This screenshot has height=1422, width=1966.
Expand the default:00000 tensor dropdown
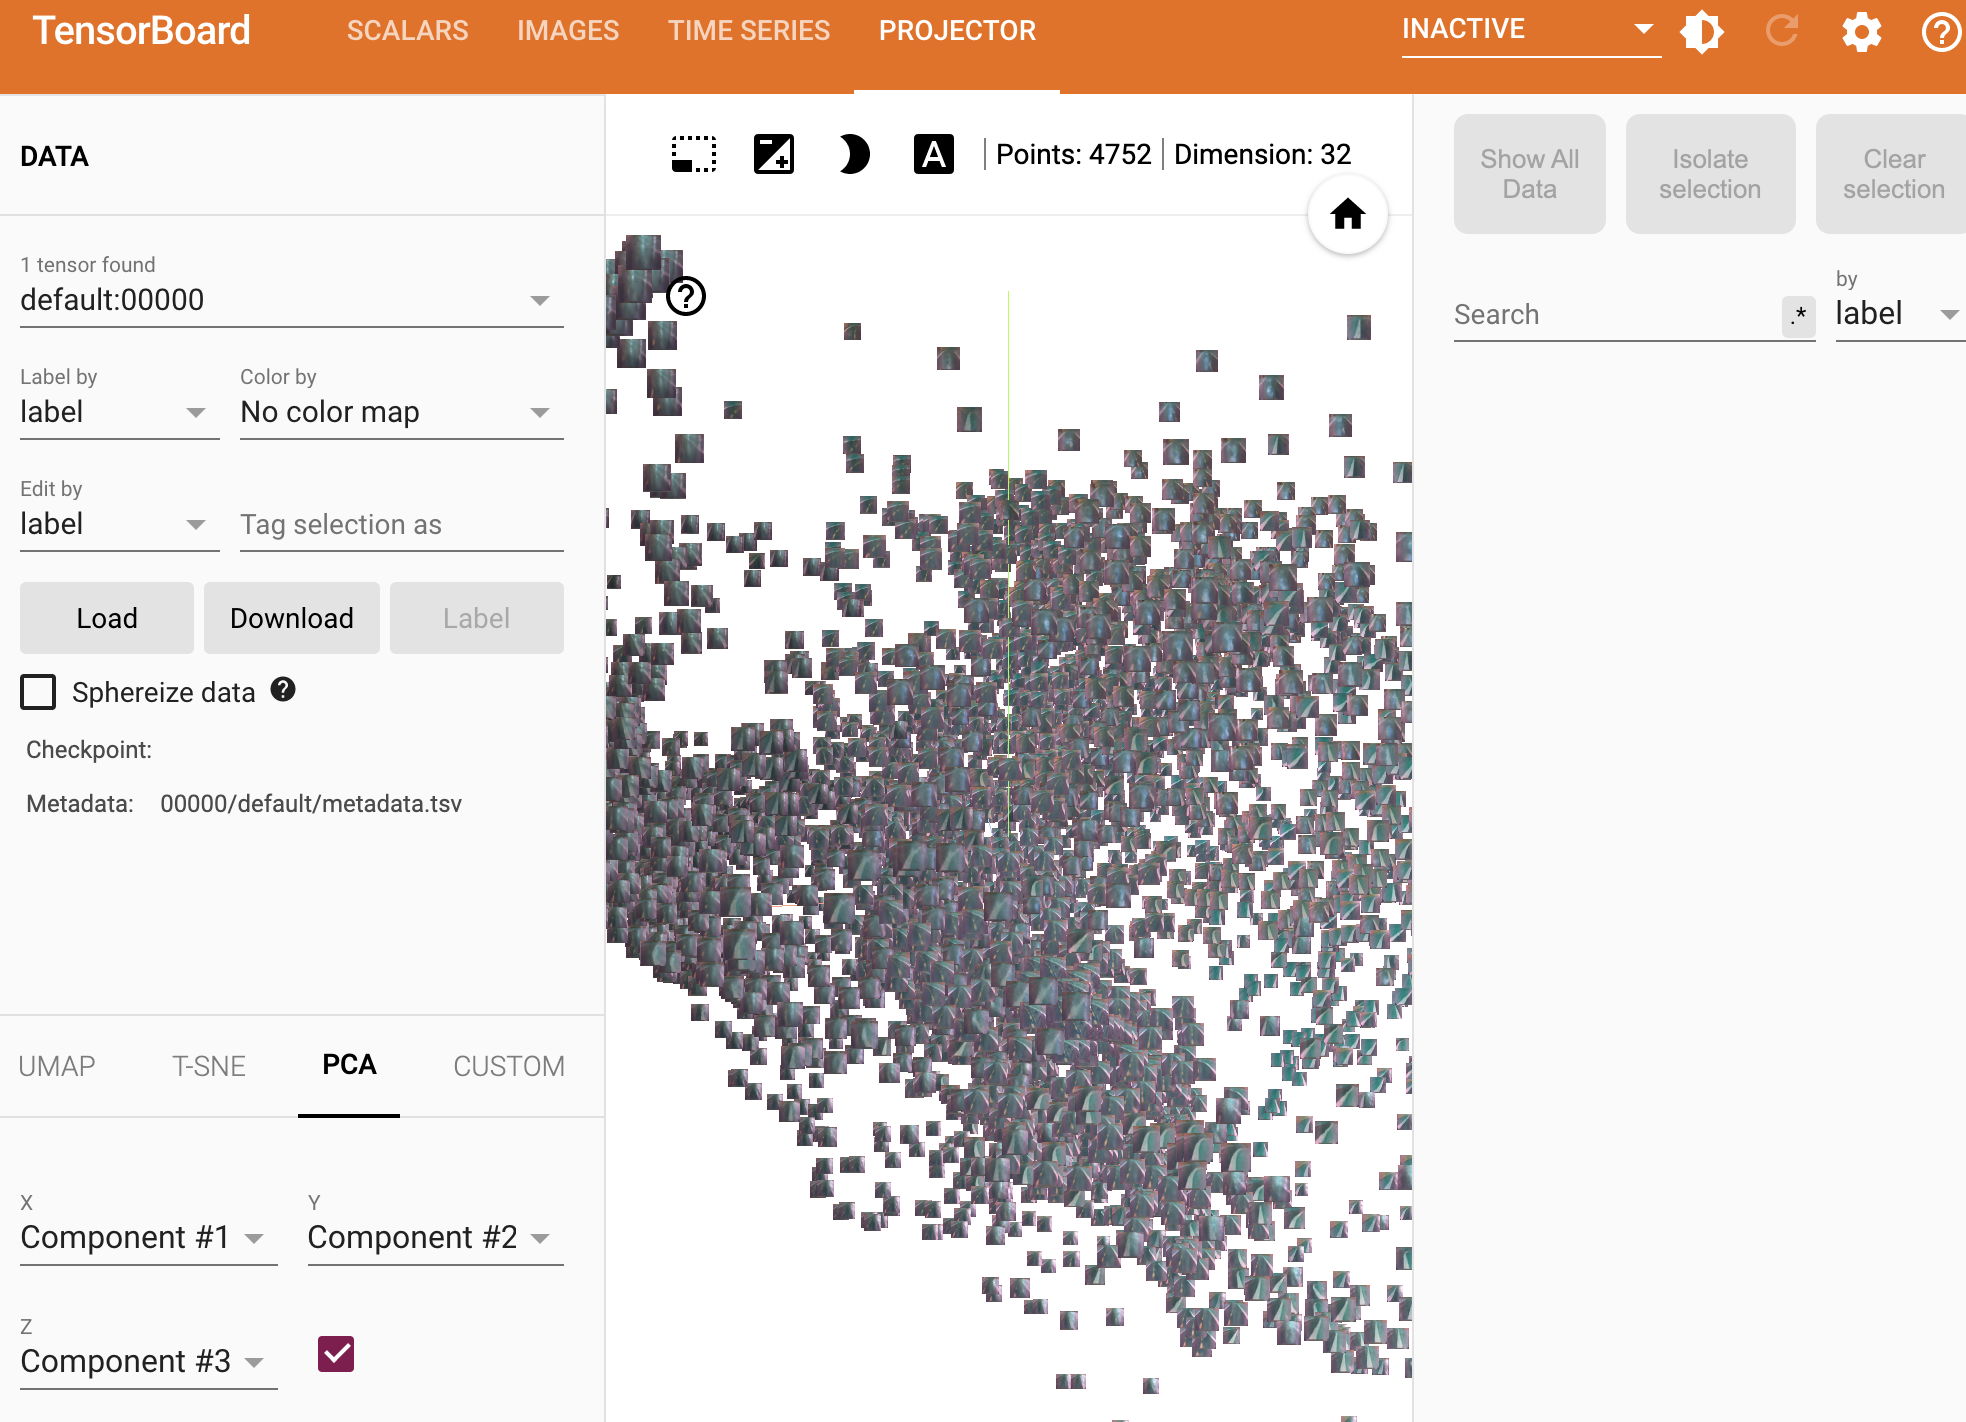(290, 300)
